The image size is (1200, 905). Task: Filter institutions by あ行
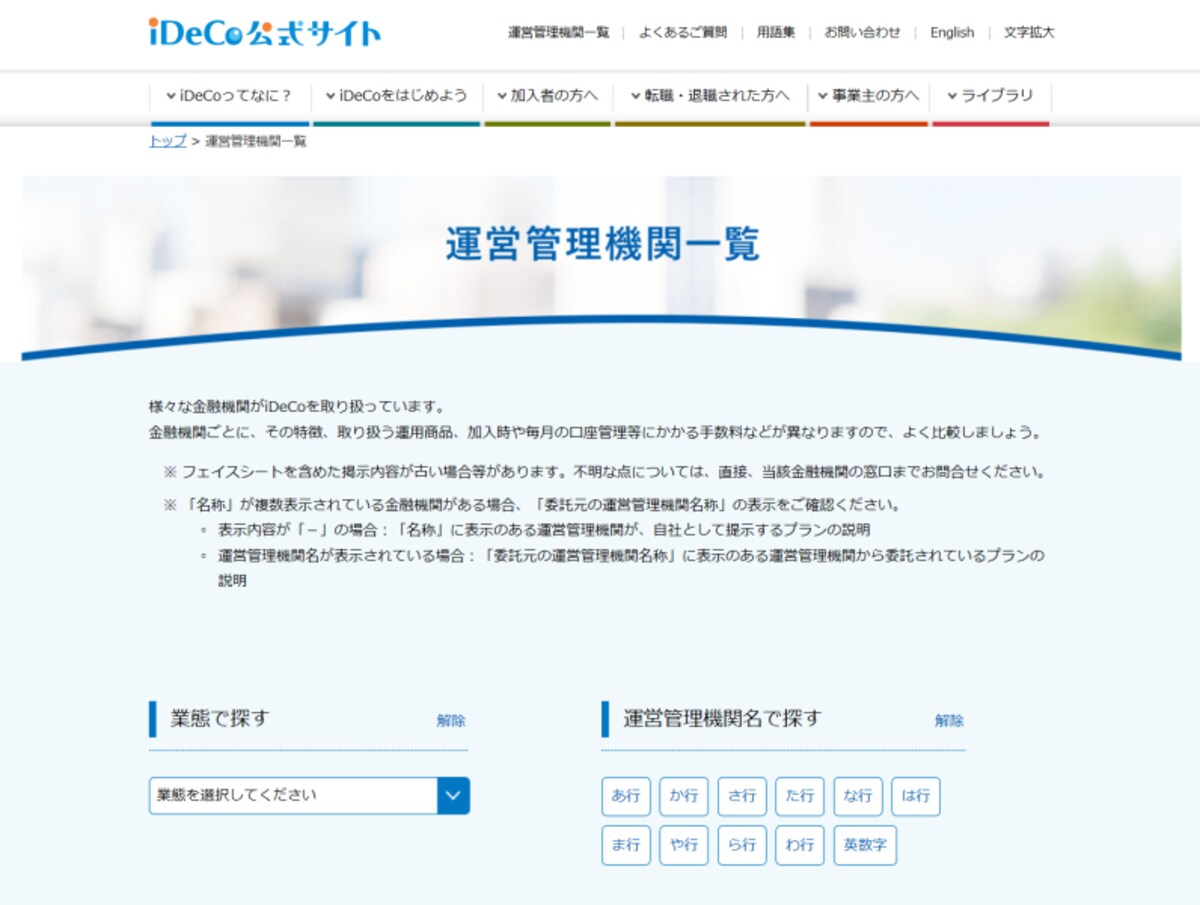coord(626,797)
